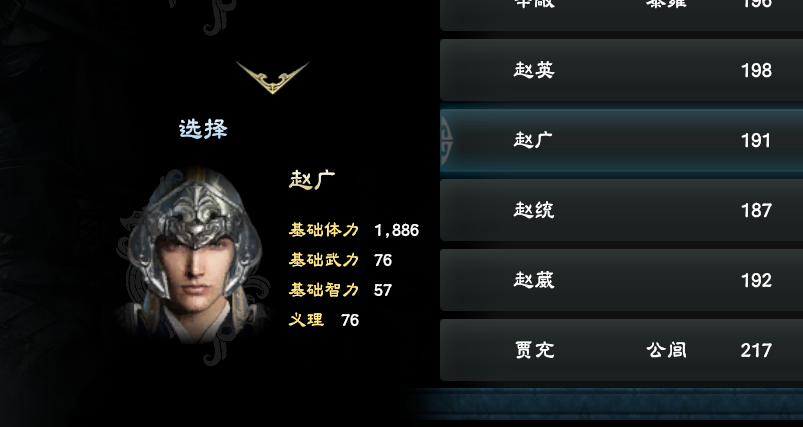The image size is (803, 427).
Task: Click the 57 intelligence value
Action: pyautogui.click(x=383, y=290)
